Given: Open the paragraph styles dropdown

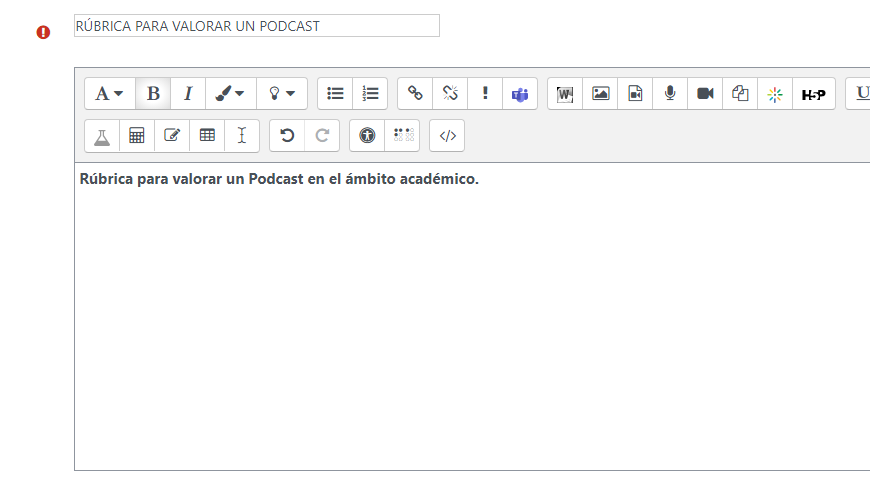Looking at the screenshot, I should [110, 94].
